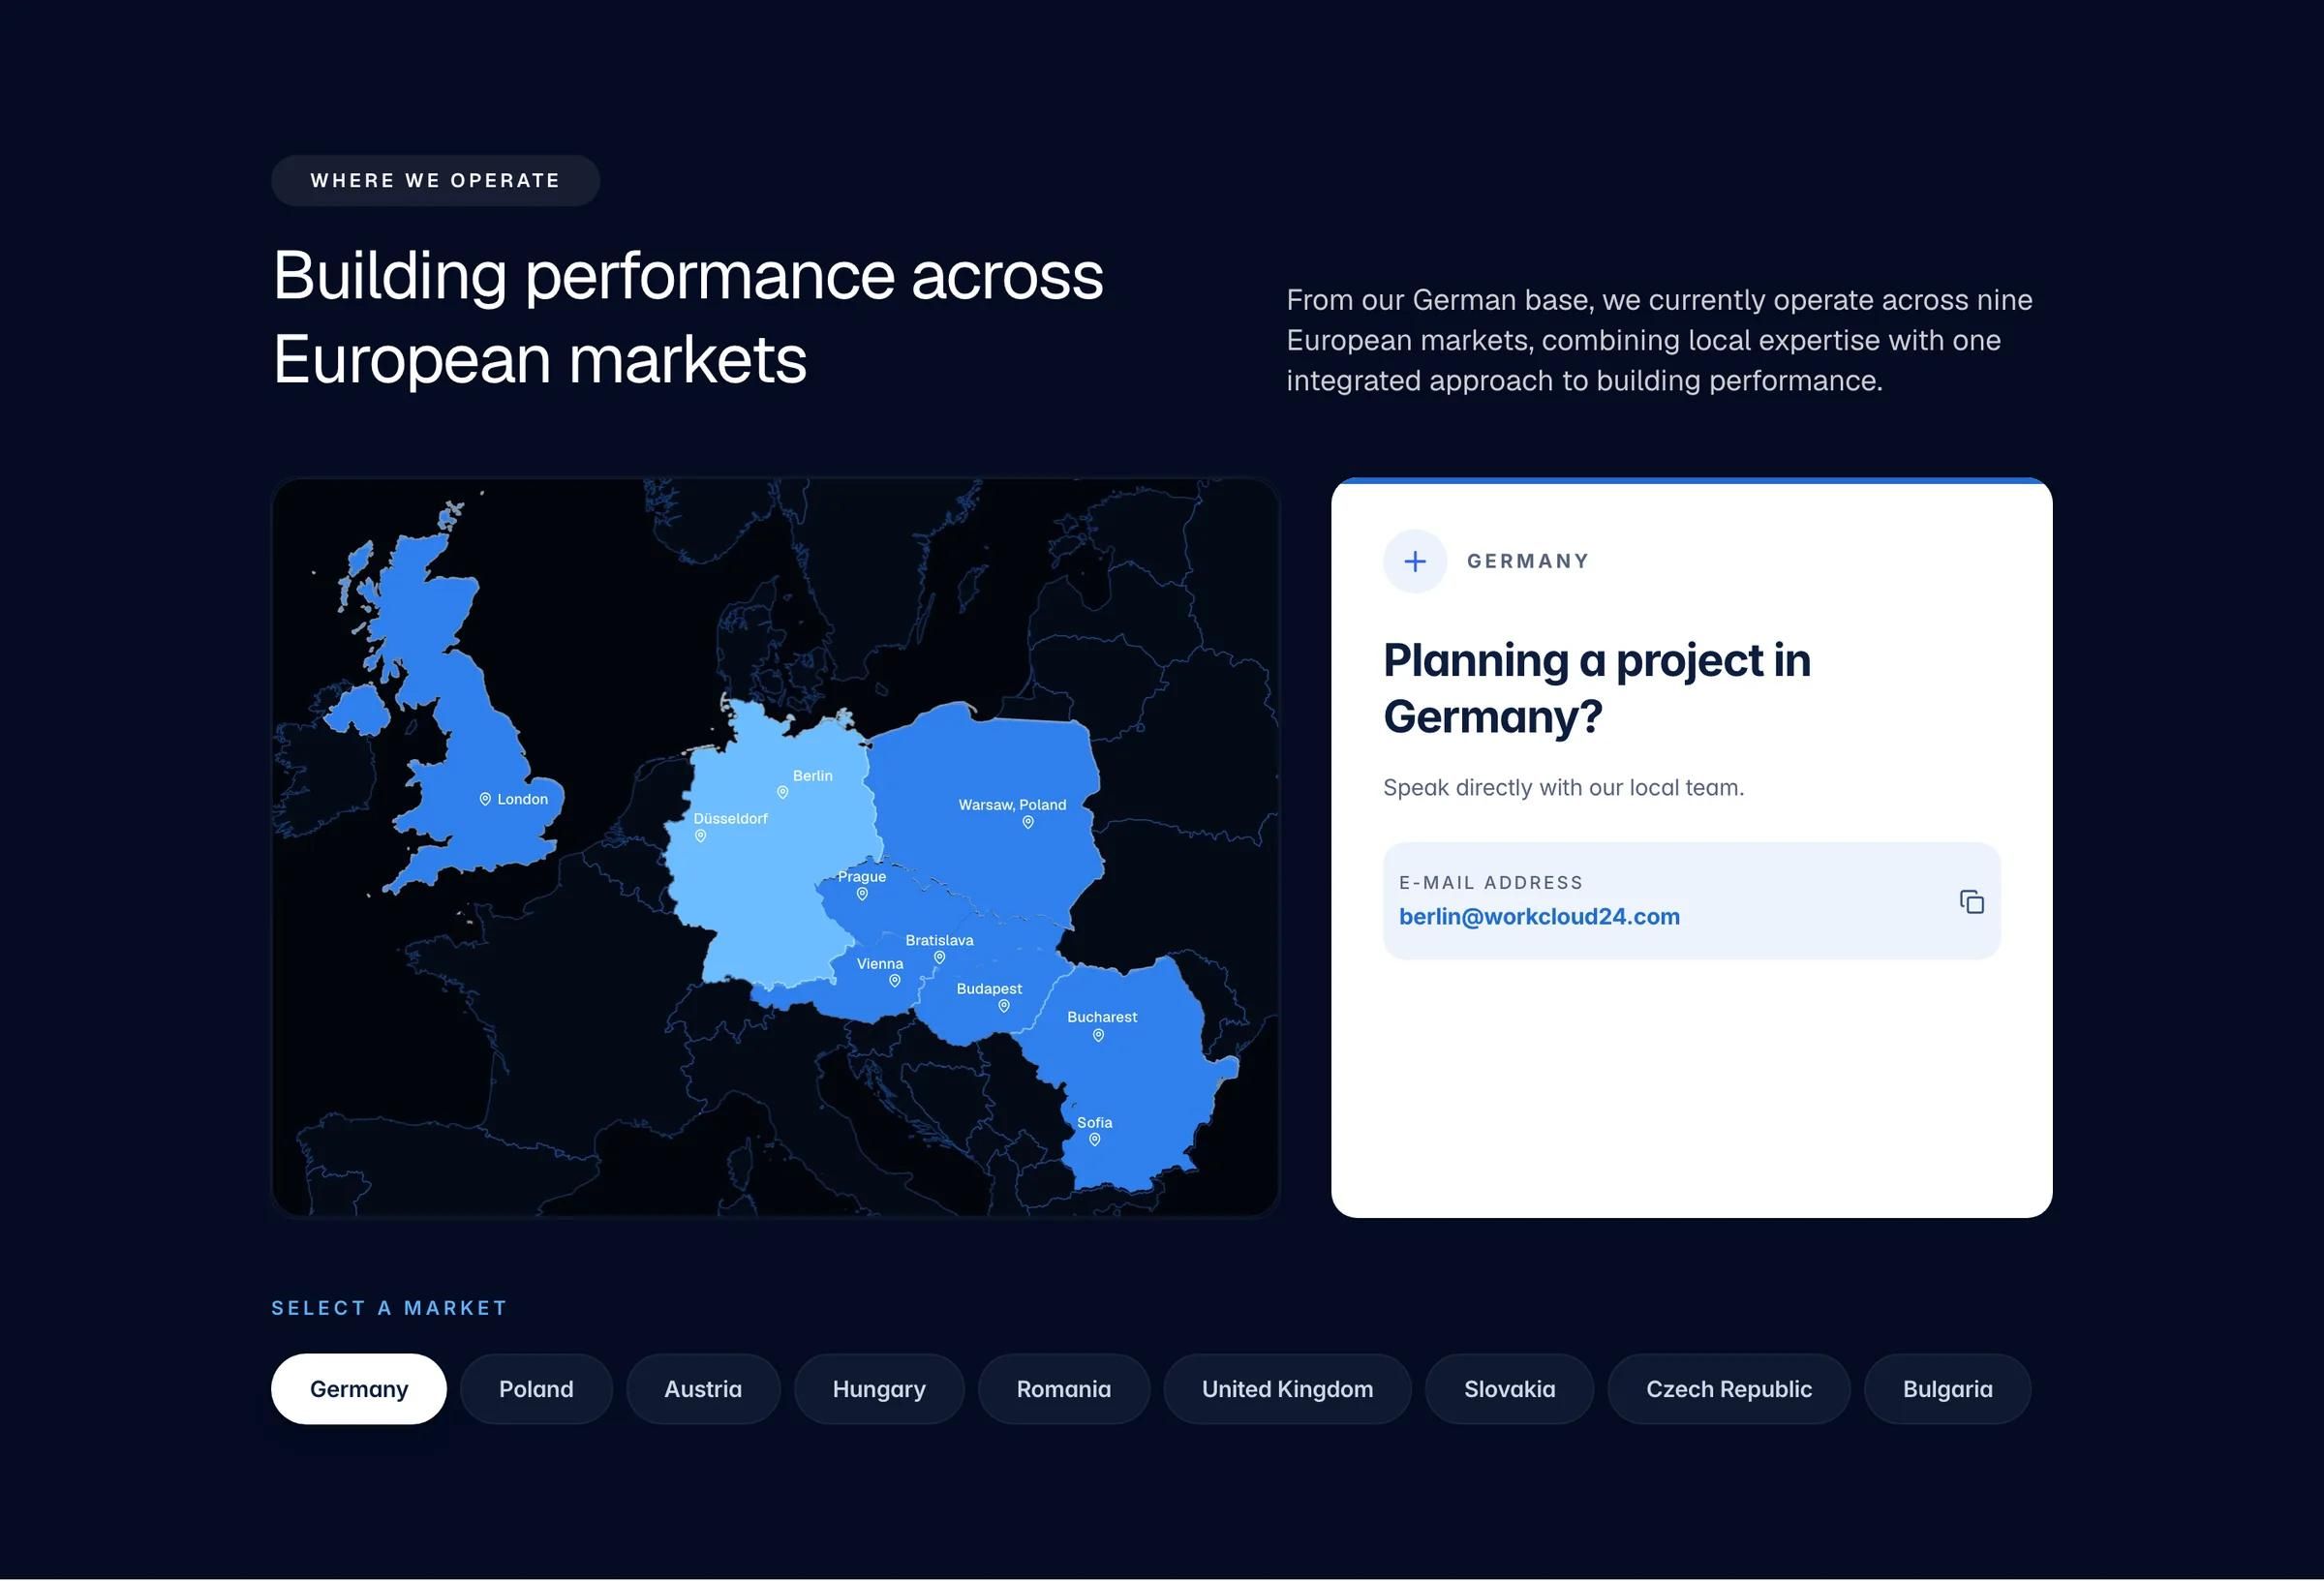2324x1581 pixels.
Task: Click the Berlin label on map
Action: point(813,776)
